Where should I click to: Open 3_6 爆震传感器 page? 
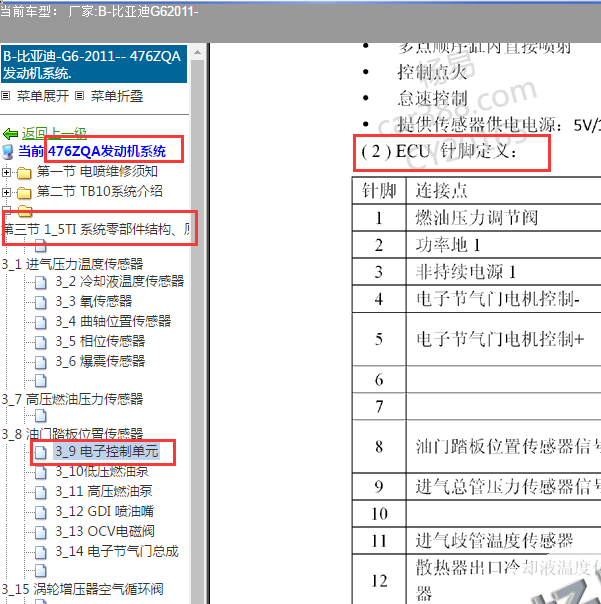tap(100, 361)
